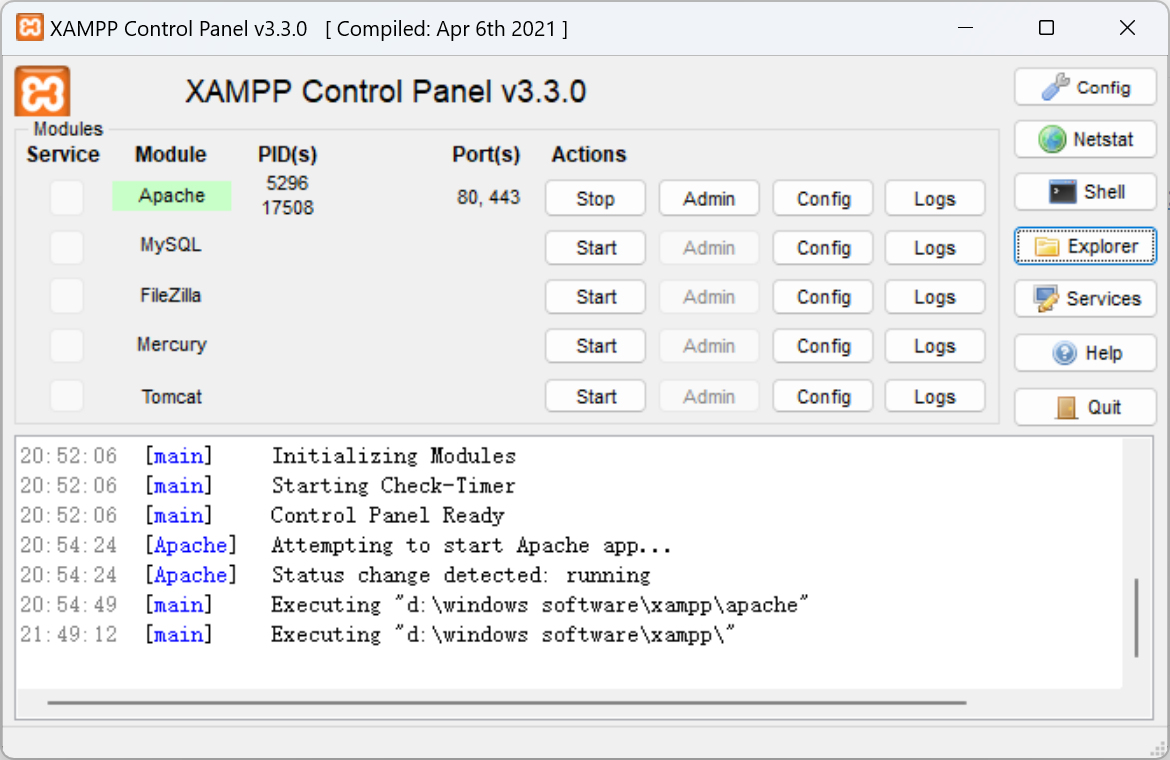Open Apache Config options
Viewport: 1170px width, 760px height.
click(823, 198)
